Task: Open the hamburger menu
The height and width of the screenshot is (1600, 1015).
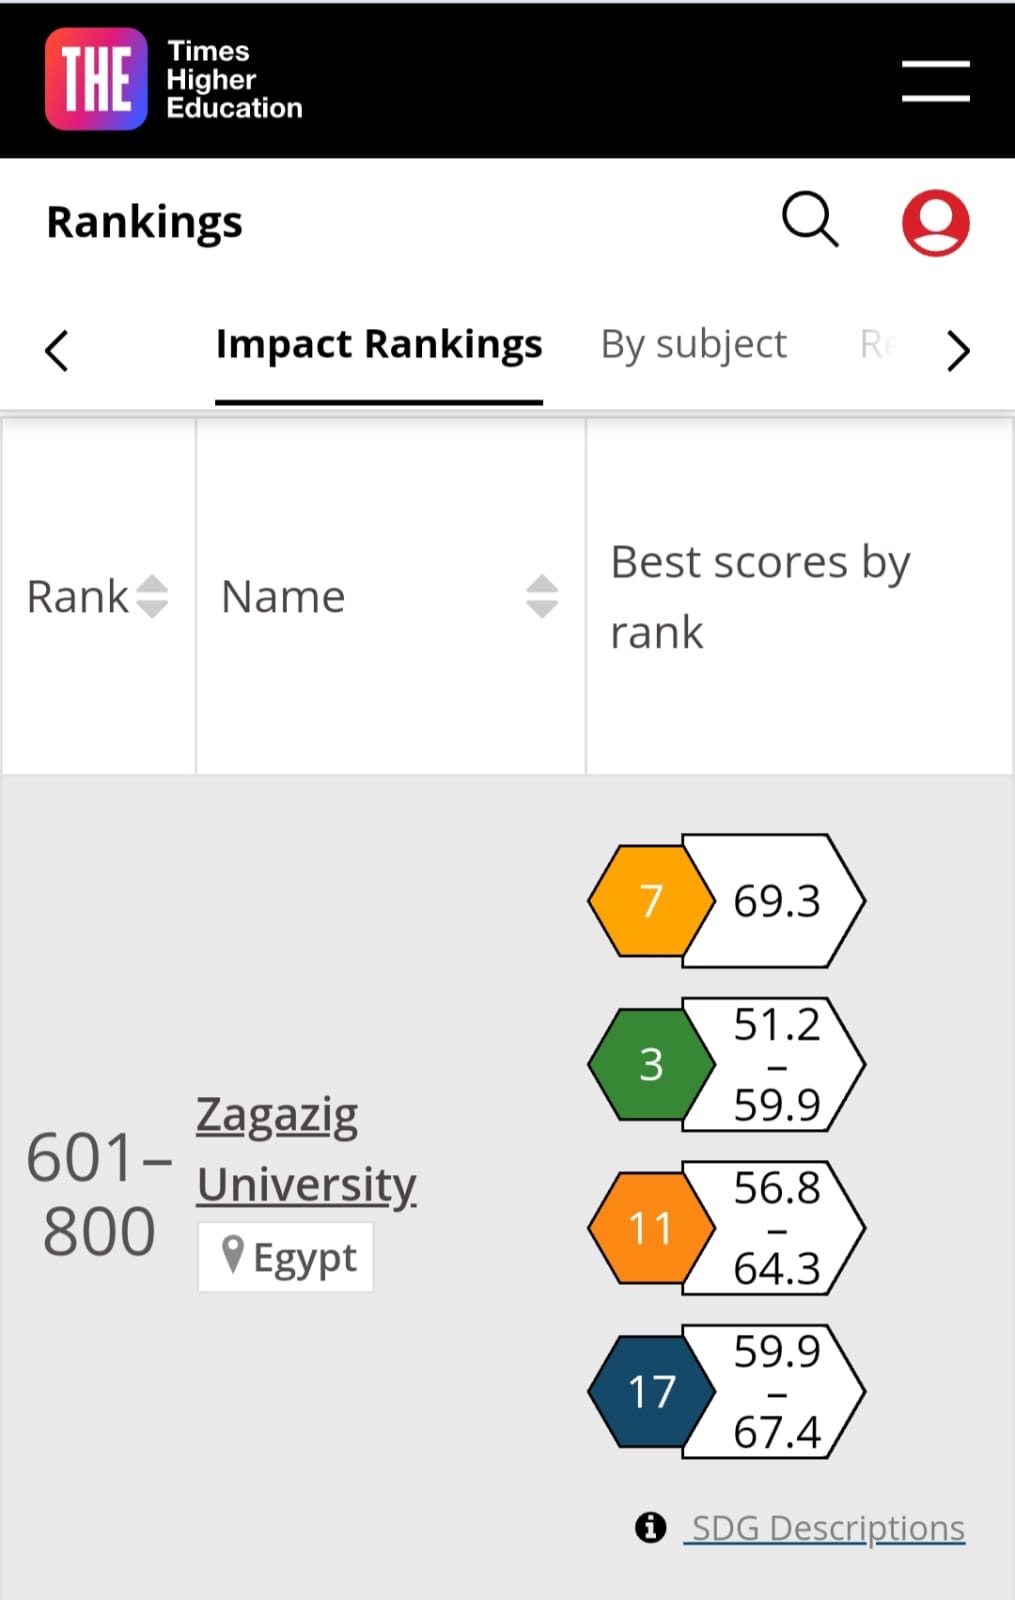Action: point(935,81)
